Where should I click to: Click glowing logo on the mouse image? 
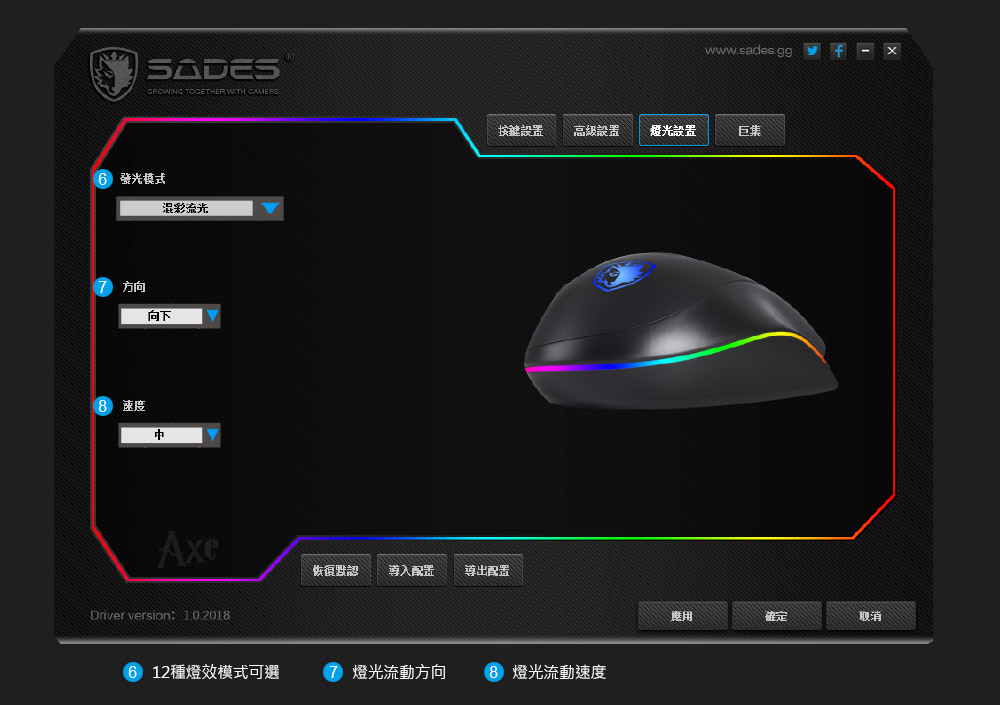[623, 276]
